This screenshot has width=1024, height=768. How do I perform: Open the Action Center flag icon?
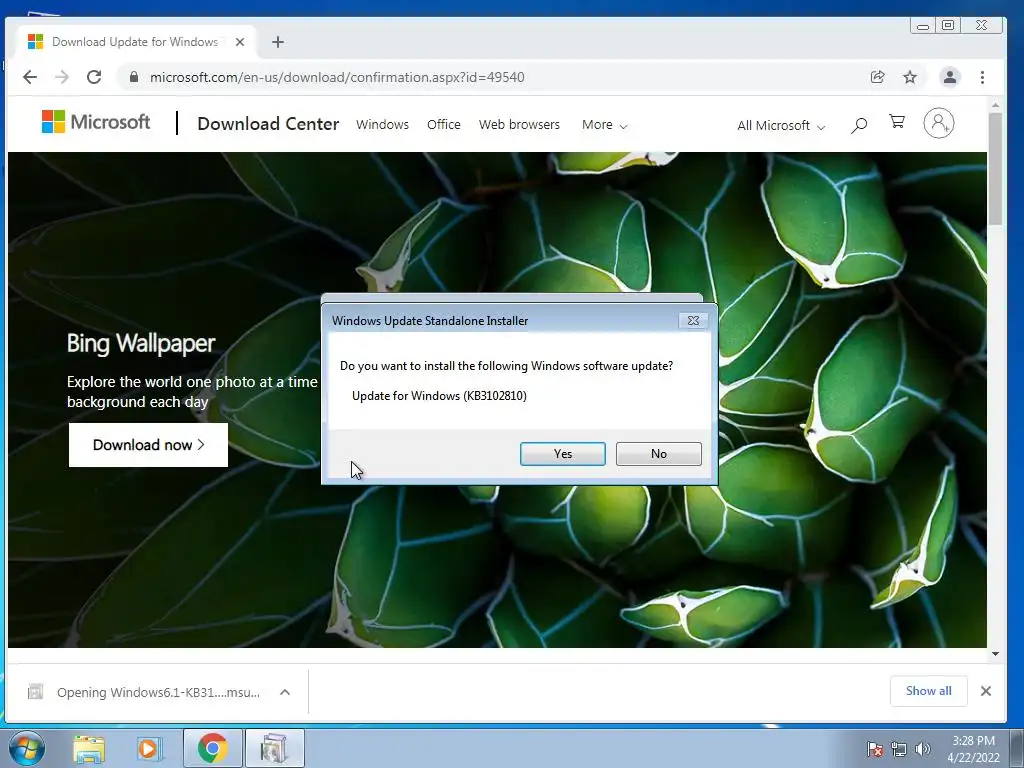click(874, 749)
